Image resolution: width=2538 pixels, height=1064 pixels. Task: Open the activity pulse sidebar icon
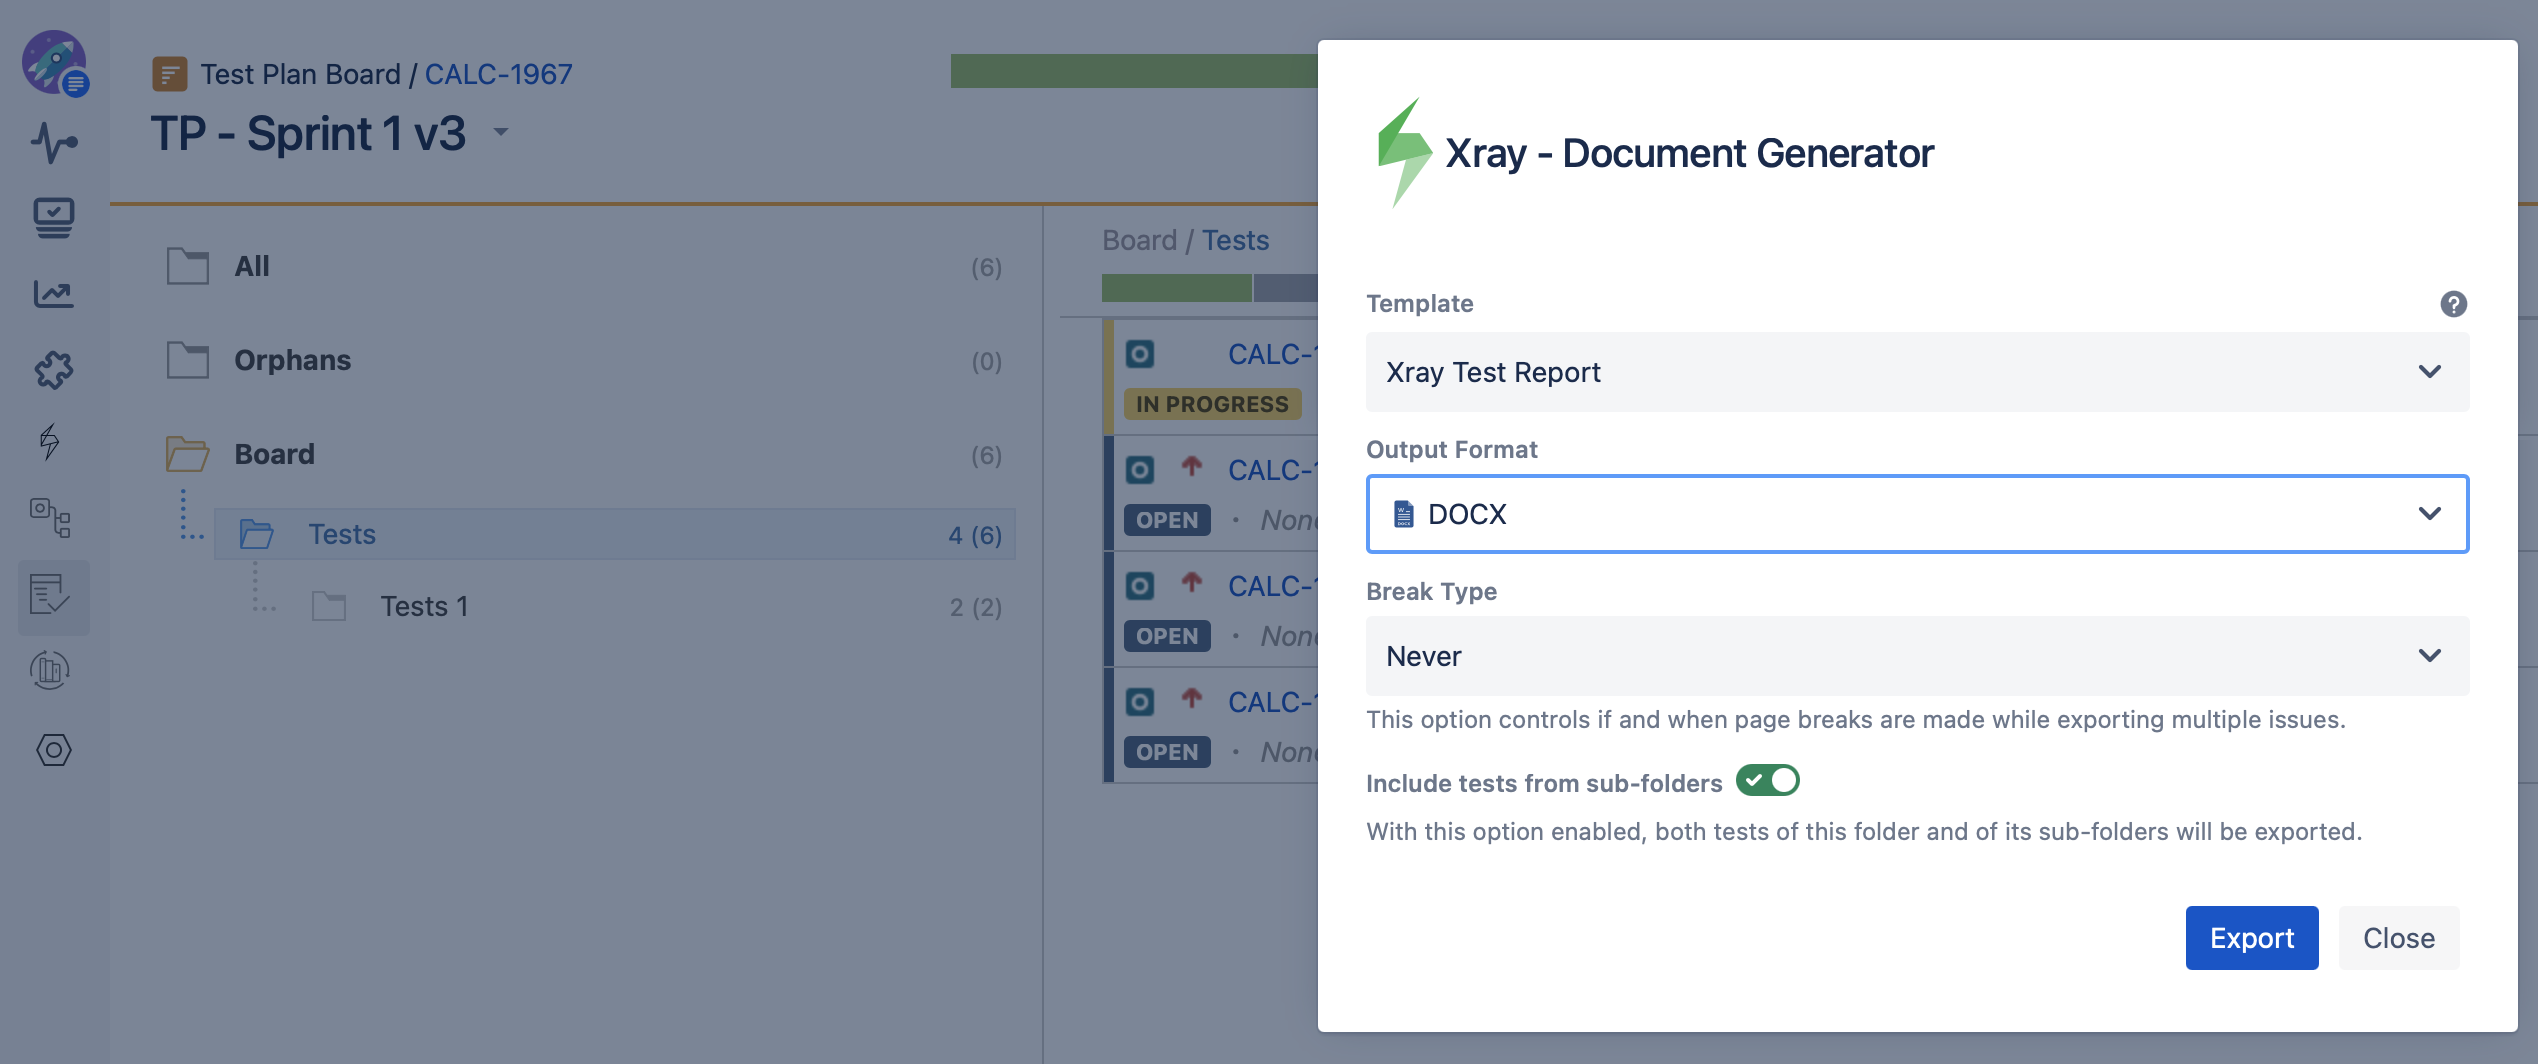[54, 142]
